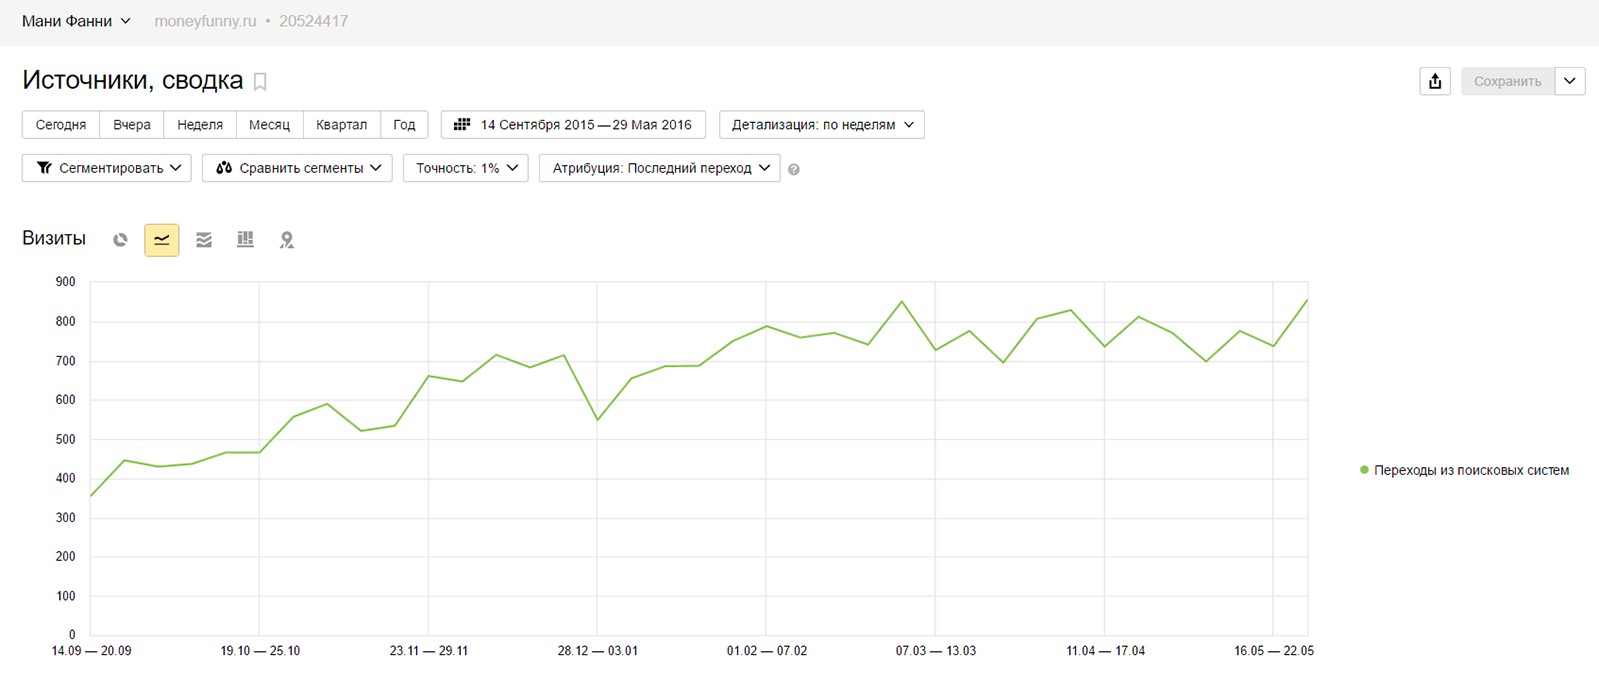Toggle the Квартал period
This screenshot has height=691, width=1599.
coord(341,125)
